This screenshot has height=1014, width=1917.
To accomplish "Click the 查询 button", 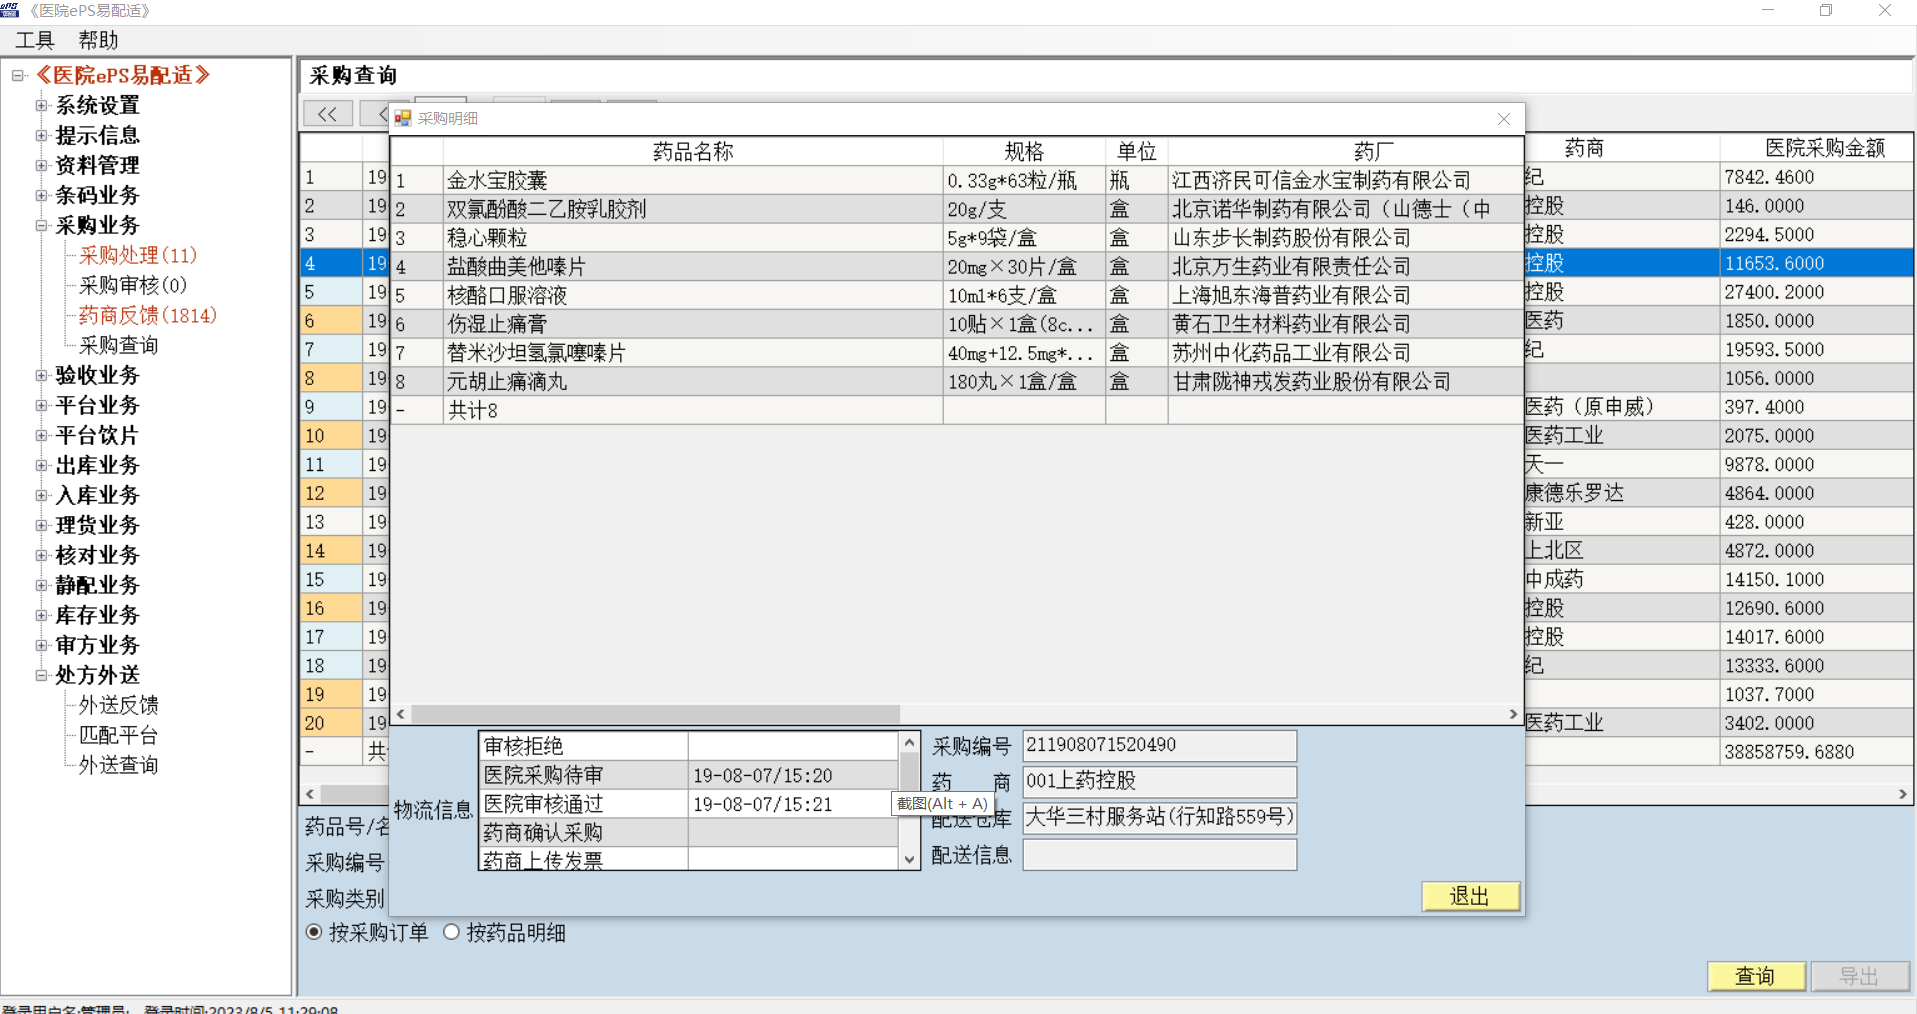I will tap(1755, 976).
